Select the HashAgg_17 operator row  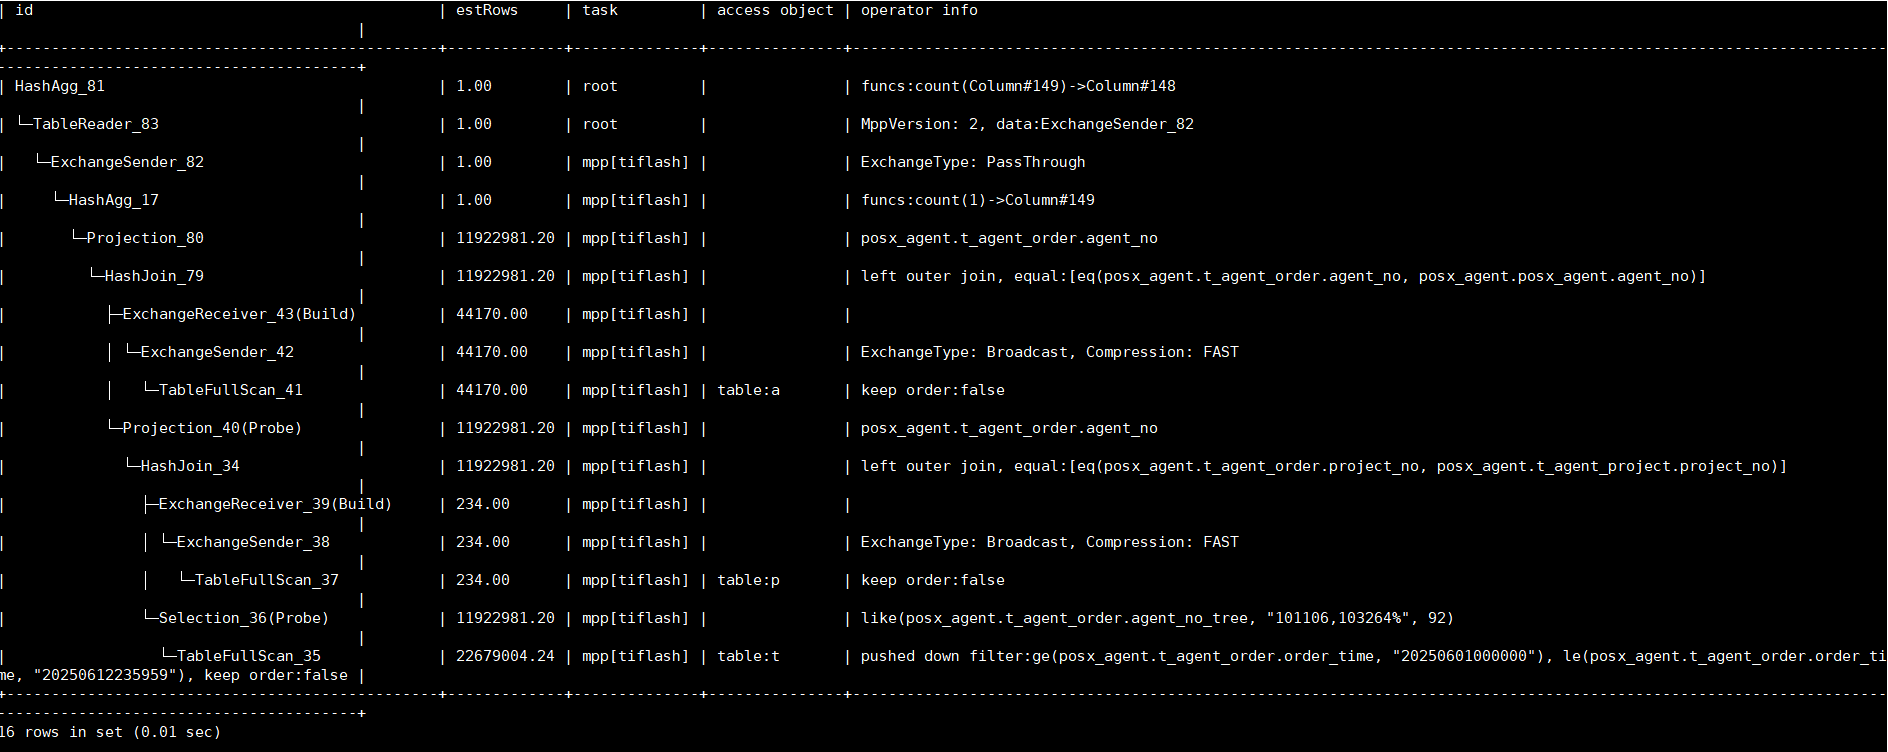[x=113, y=200]
